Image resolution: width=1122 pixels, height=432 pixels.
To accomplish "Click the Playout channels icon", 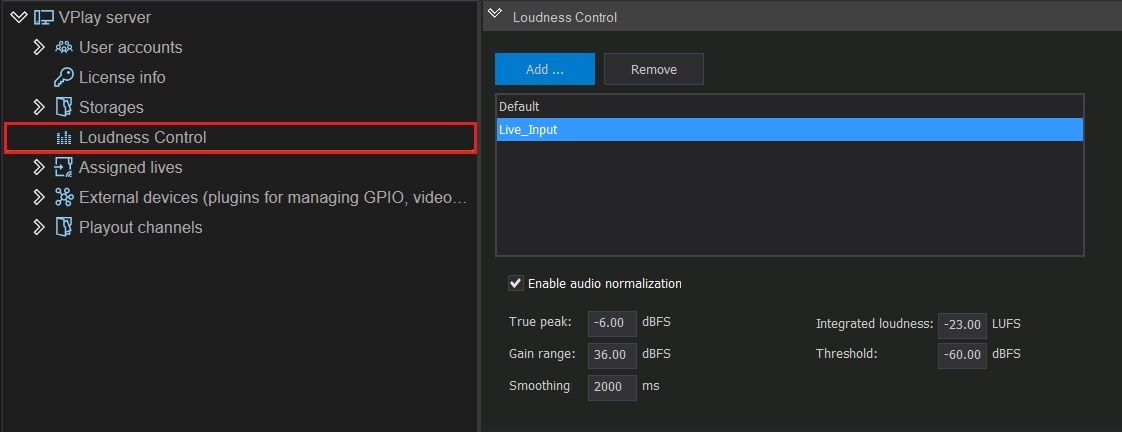I will 64,227.
